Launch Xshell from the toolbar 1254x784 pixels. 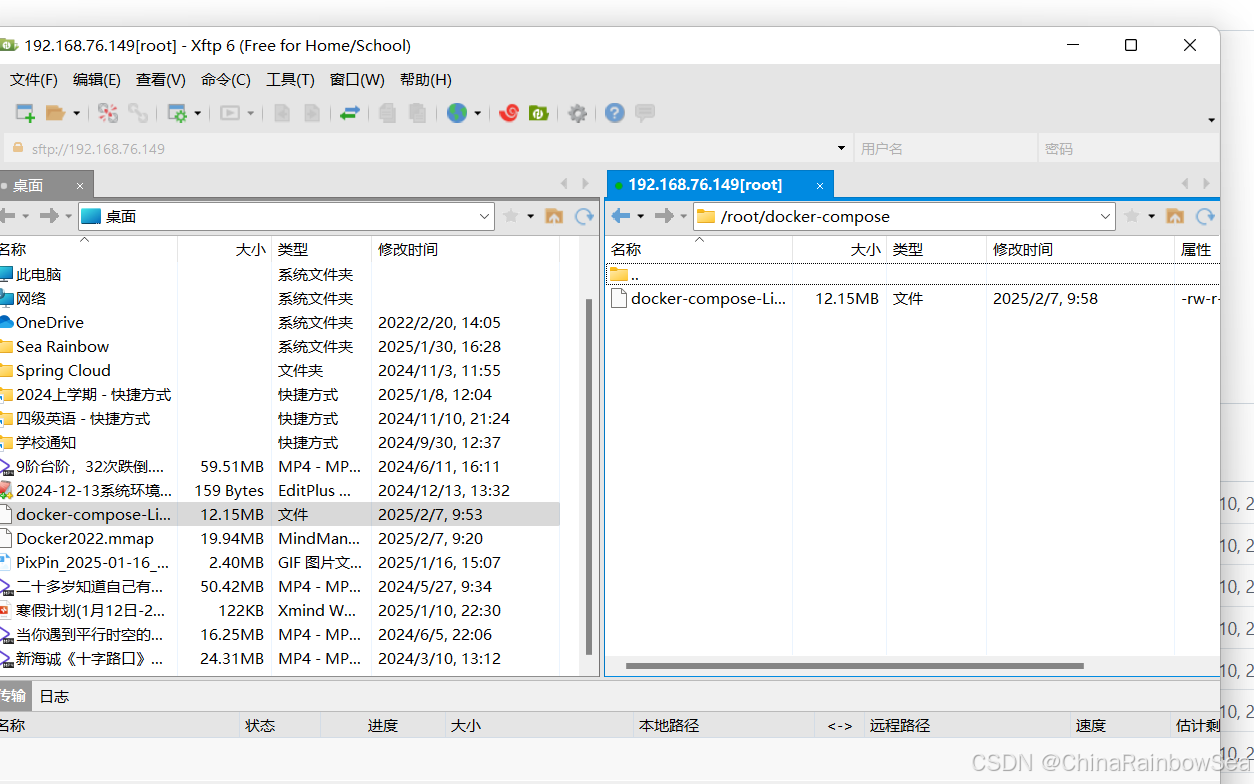[509, 113]
